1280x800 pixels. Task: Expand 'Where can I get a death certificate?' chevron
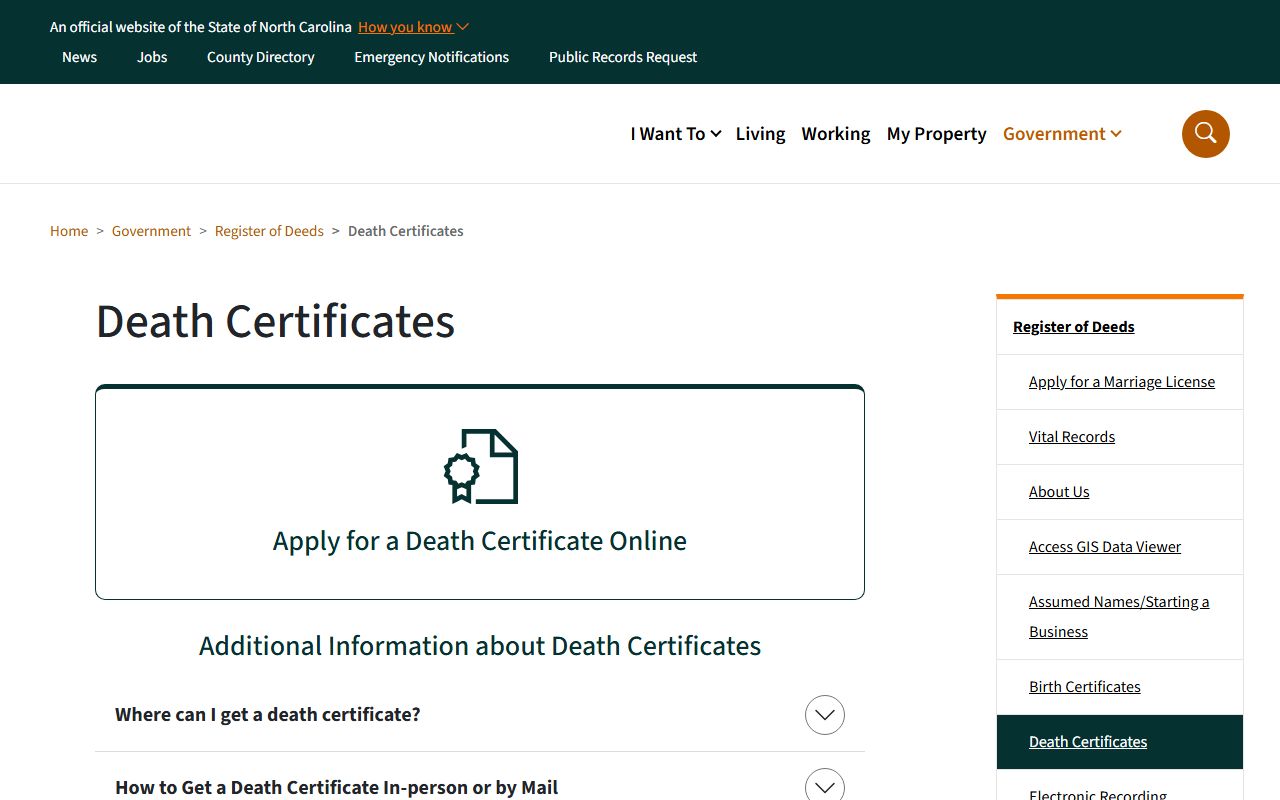coord(825,715)
